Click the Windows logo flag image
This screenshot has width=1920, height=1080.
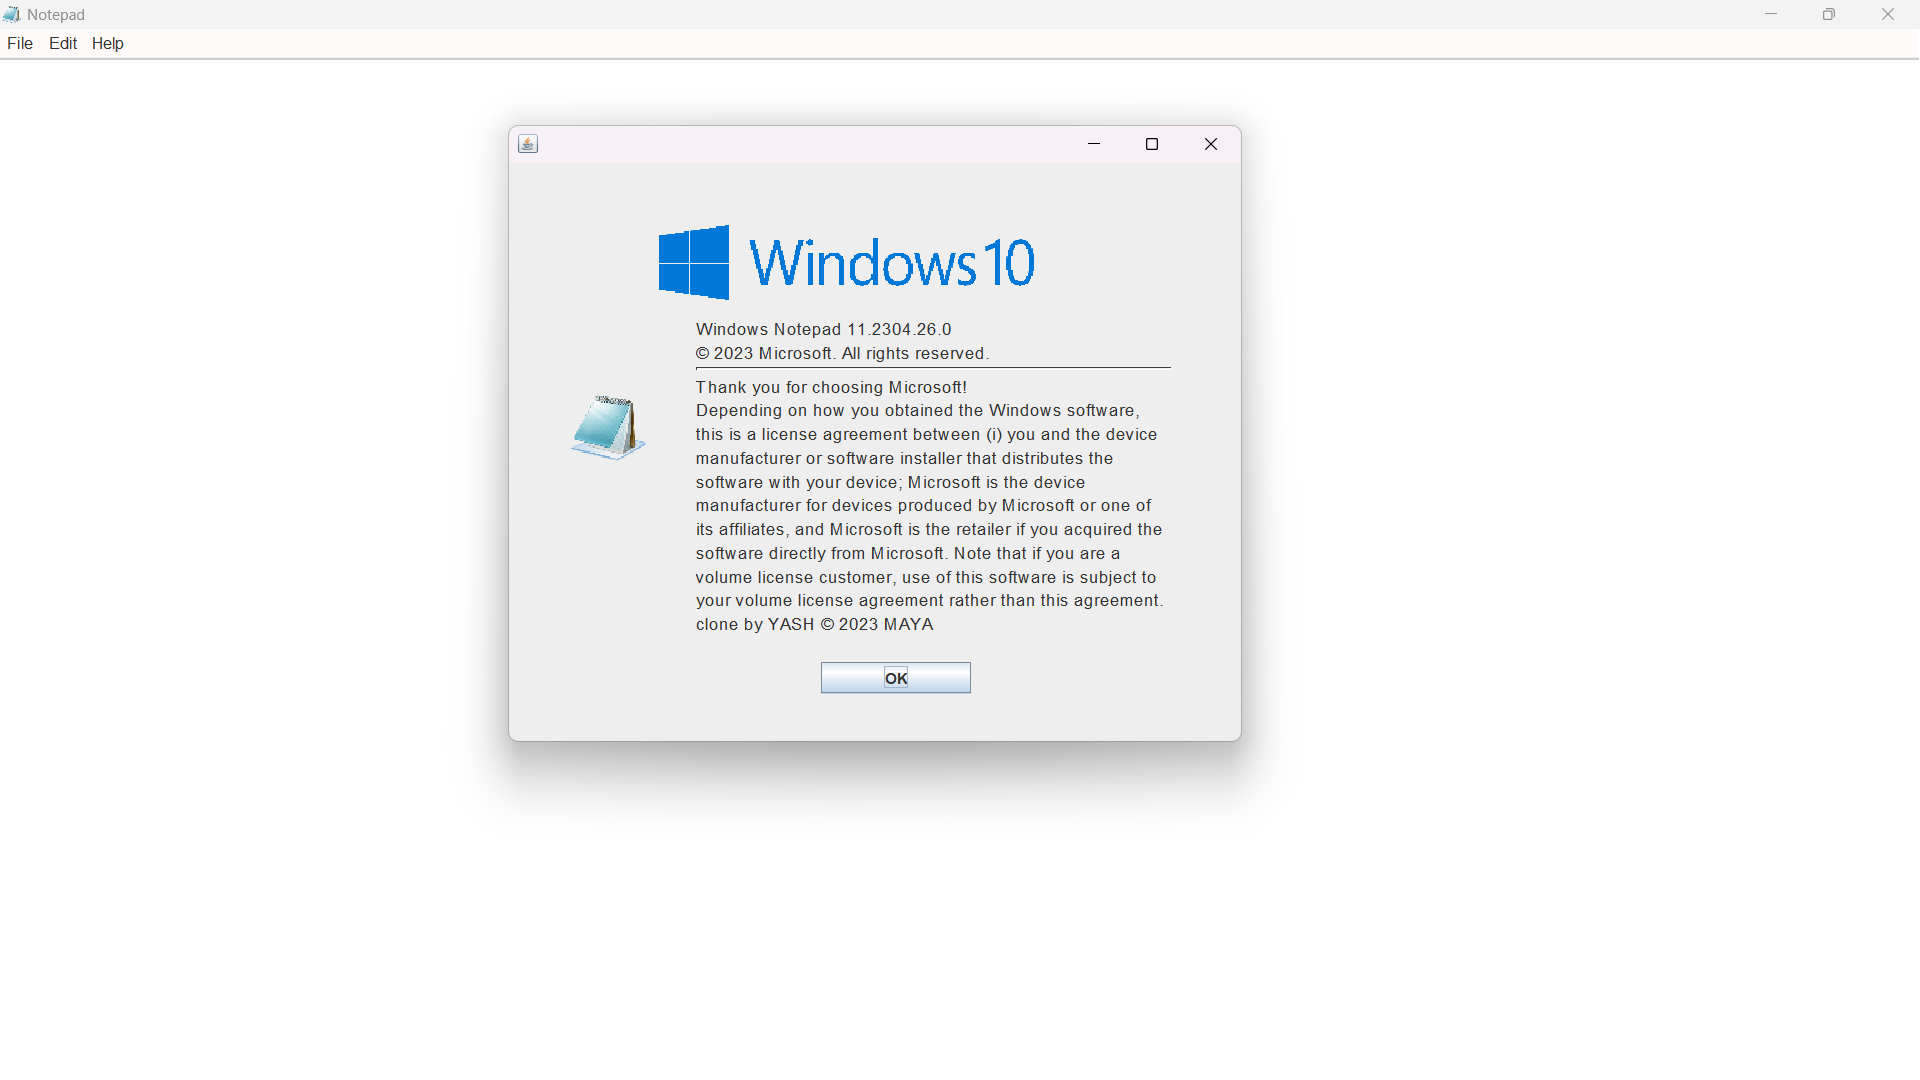coord(694,262)
